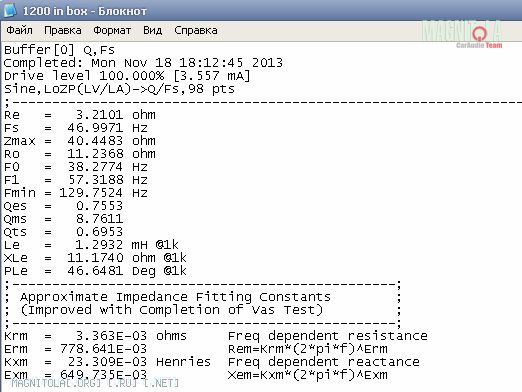Click the 'Freq dependent resistance' text
The image size is (522, 392).
click(x=328, y=336)
